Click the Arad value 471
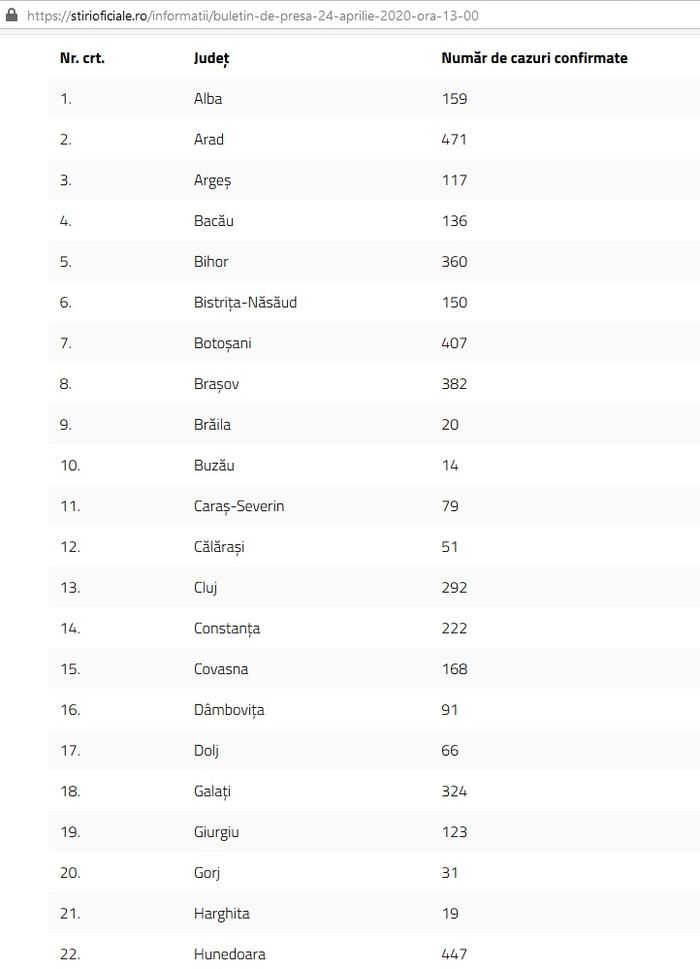 tap(454, 140)
